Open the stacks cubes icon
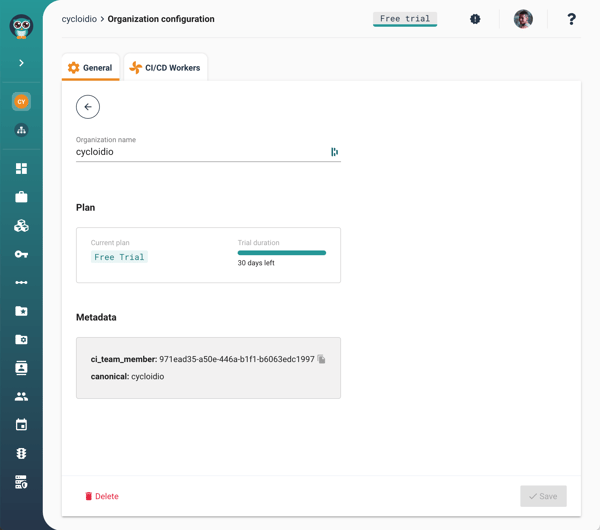 tap(21, 226)
